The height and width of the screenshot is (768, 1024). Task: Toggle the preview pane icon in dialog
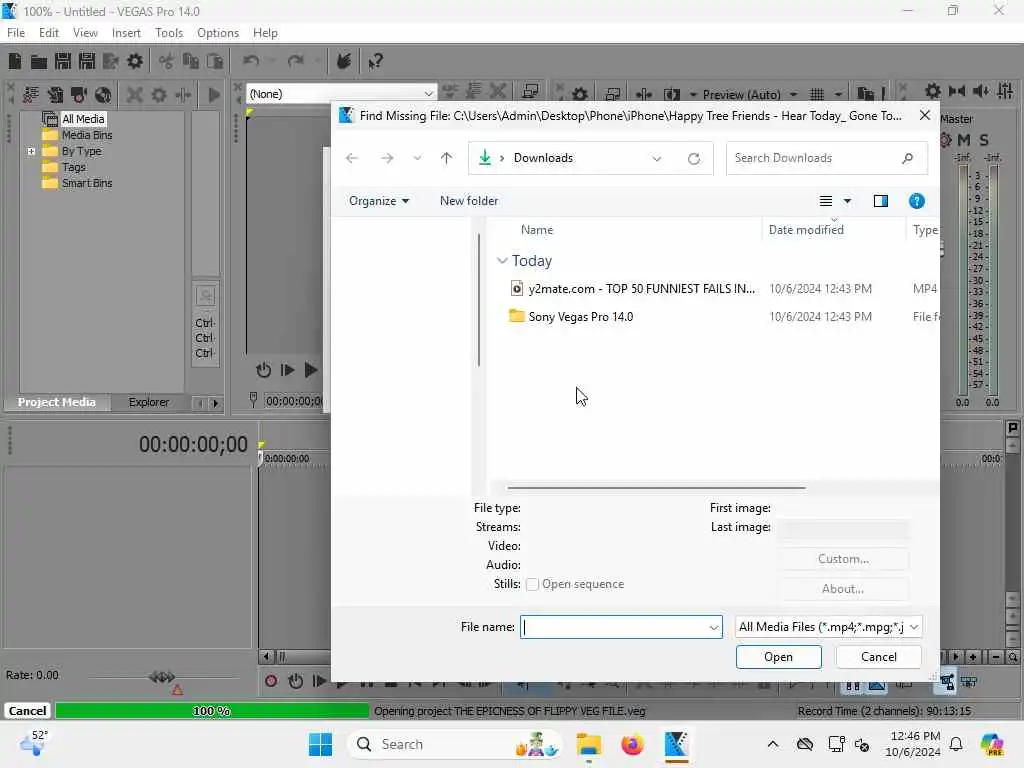(x=880, y=201)
